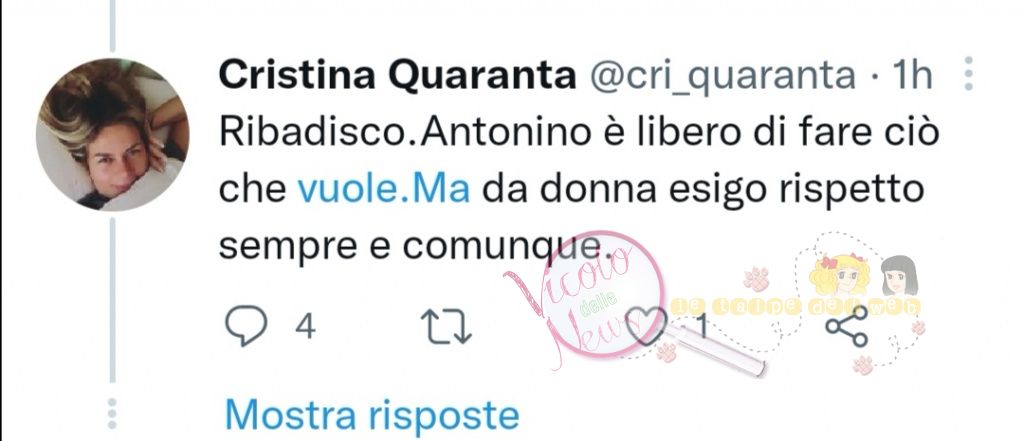Open Cristina Quaranta's profile photo

[112, 135]
